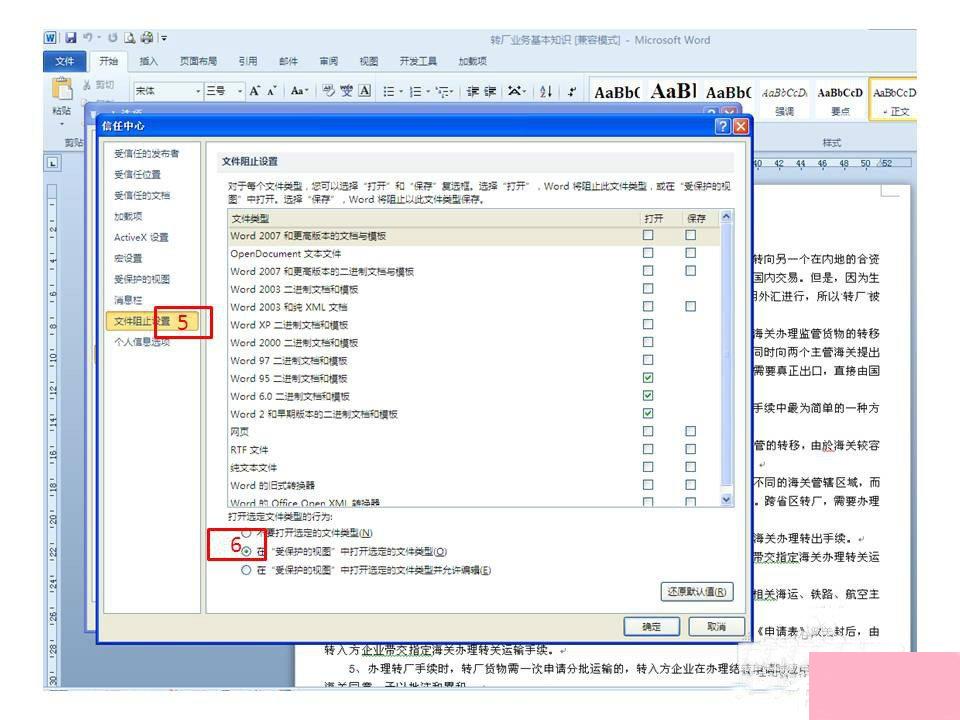Uncheck Open box for Word 95 binary documents
960x720 pixels.
click(x=648, y=378)
